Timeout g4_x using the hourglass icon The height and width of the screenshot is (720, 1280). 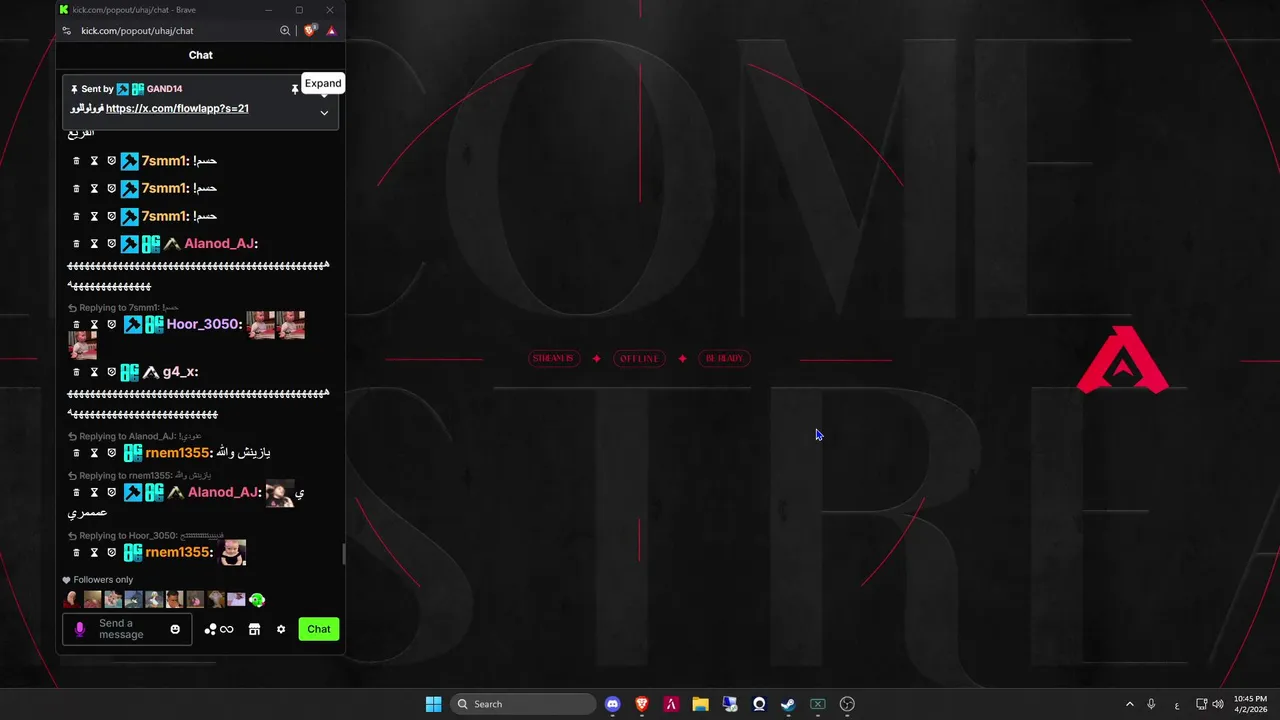(x=94, y=372)
